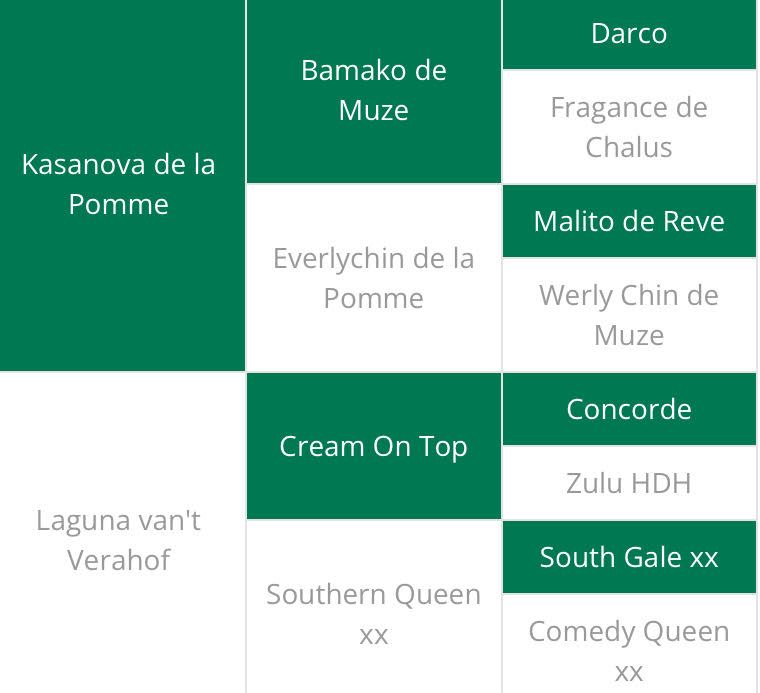Select the white cell below Bamako de Muze
Screen dimensions: 760x693
click(373, 278)
